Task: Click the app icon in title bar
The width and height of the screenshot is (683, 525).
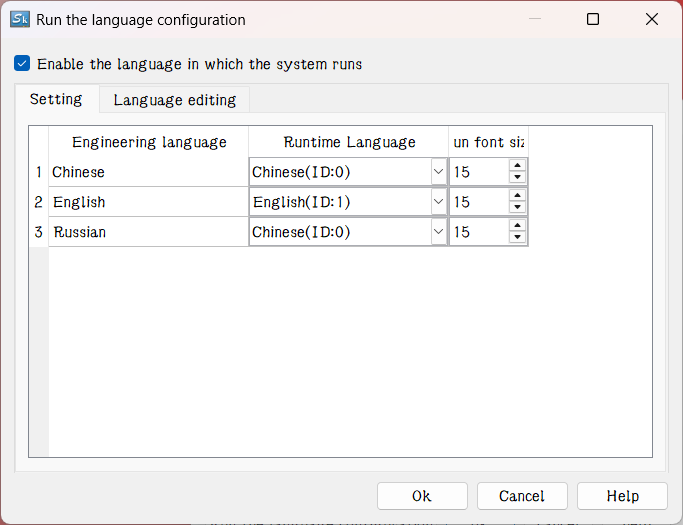Action: coord(21,19)
